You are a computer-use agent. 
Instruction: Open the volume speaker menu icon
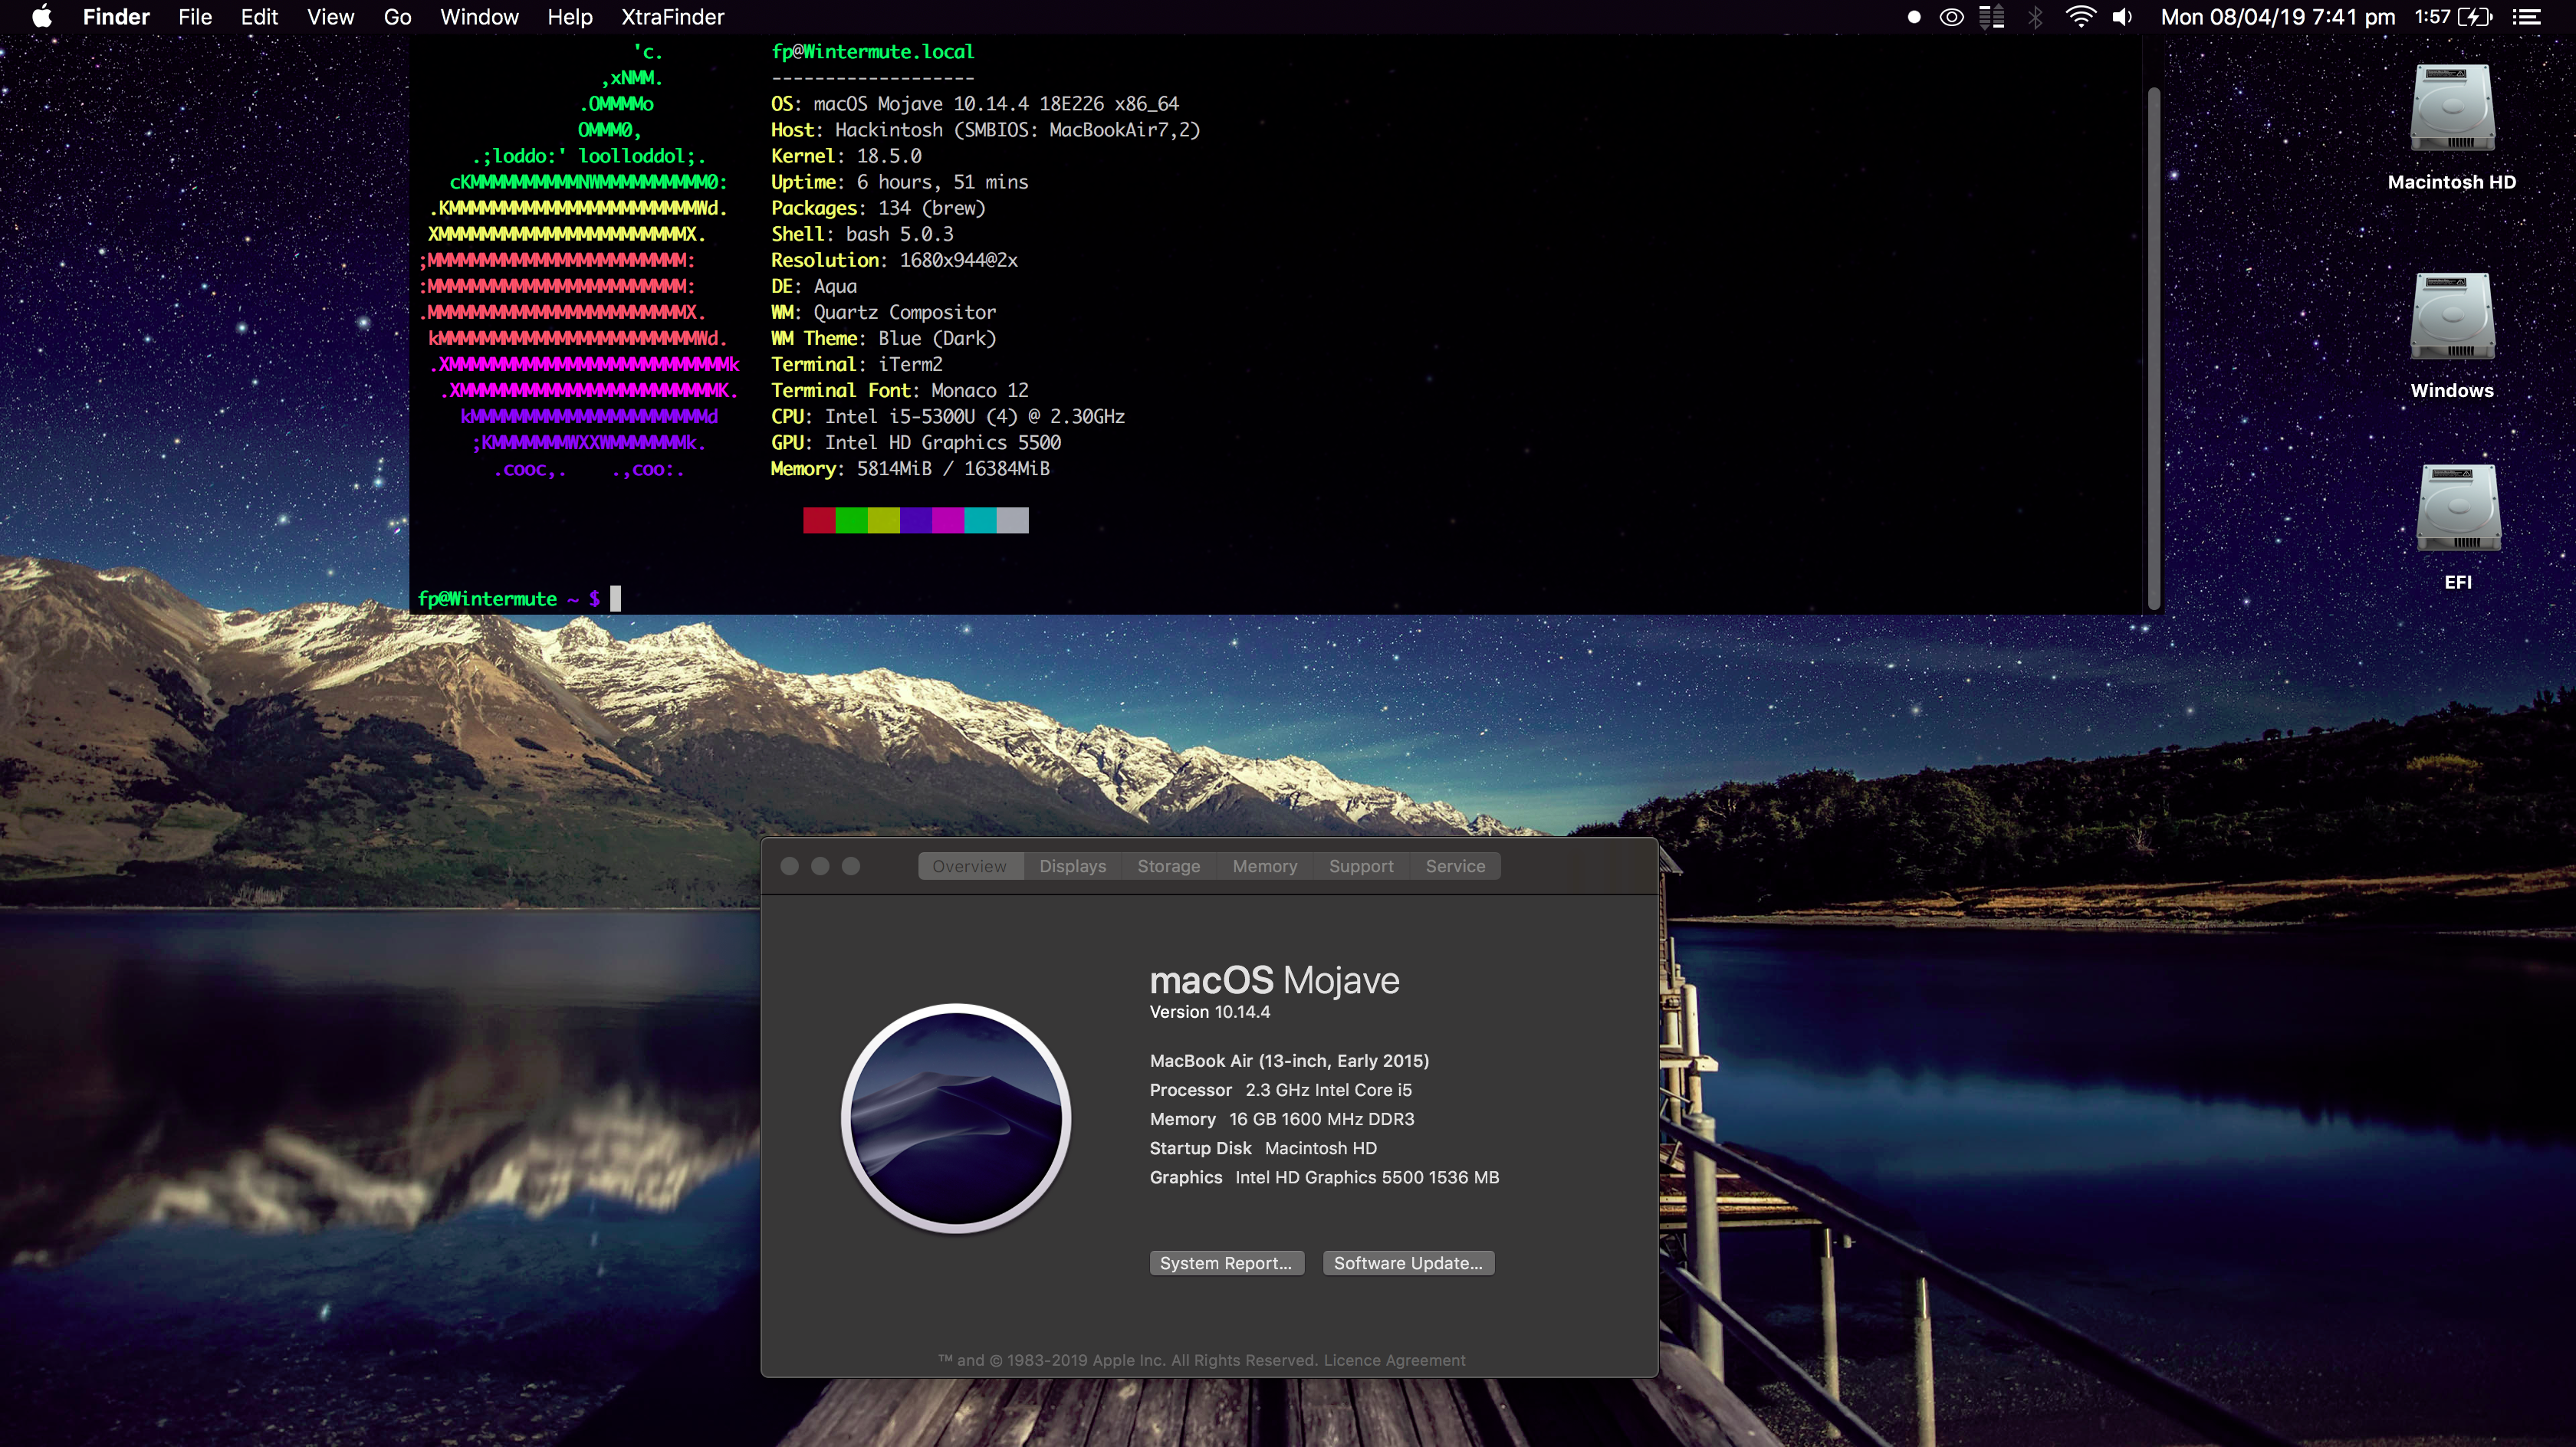pyautogui.click(x=2122, y=17)
